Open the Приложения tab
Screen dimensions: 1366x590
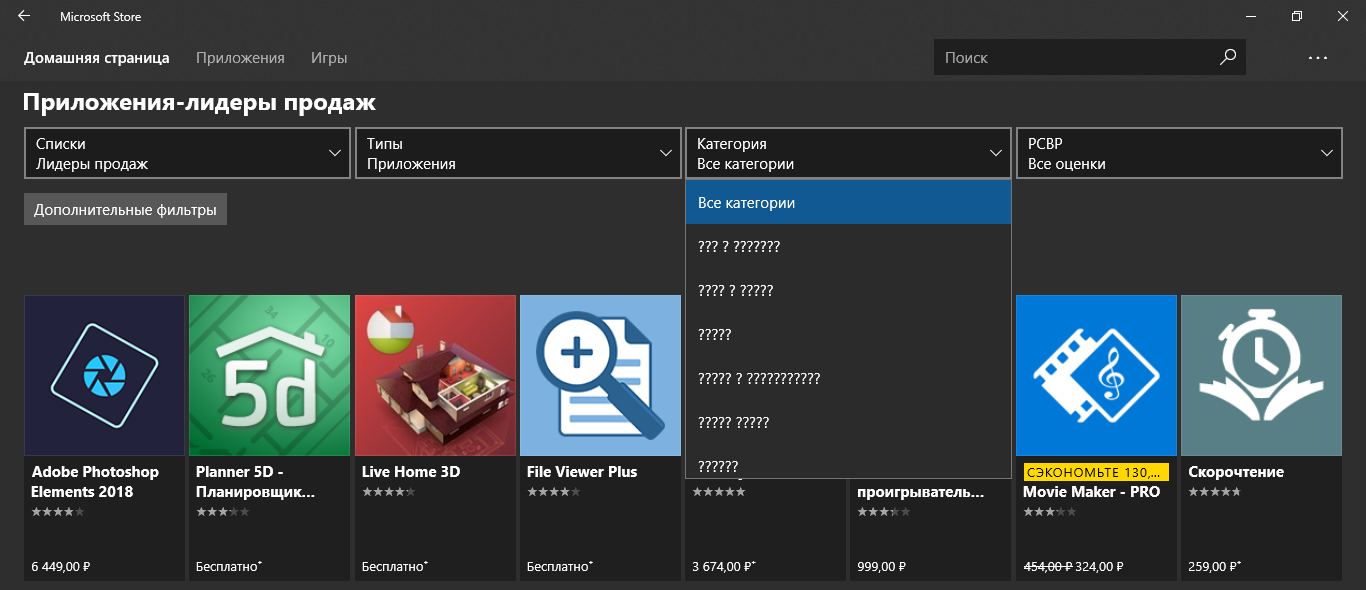click(x=240, y=58)
